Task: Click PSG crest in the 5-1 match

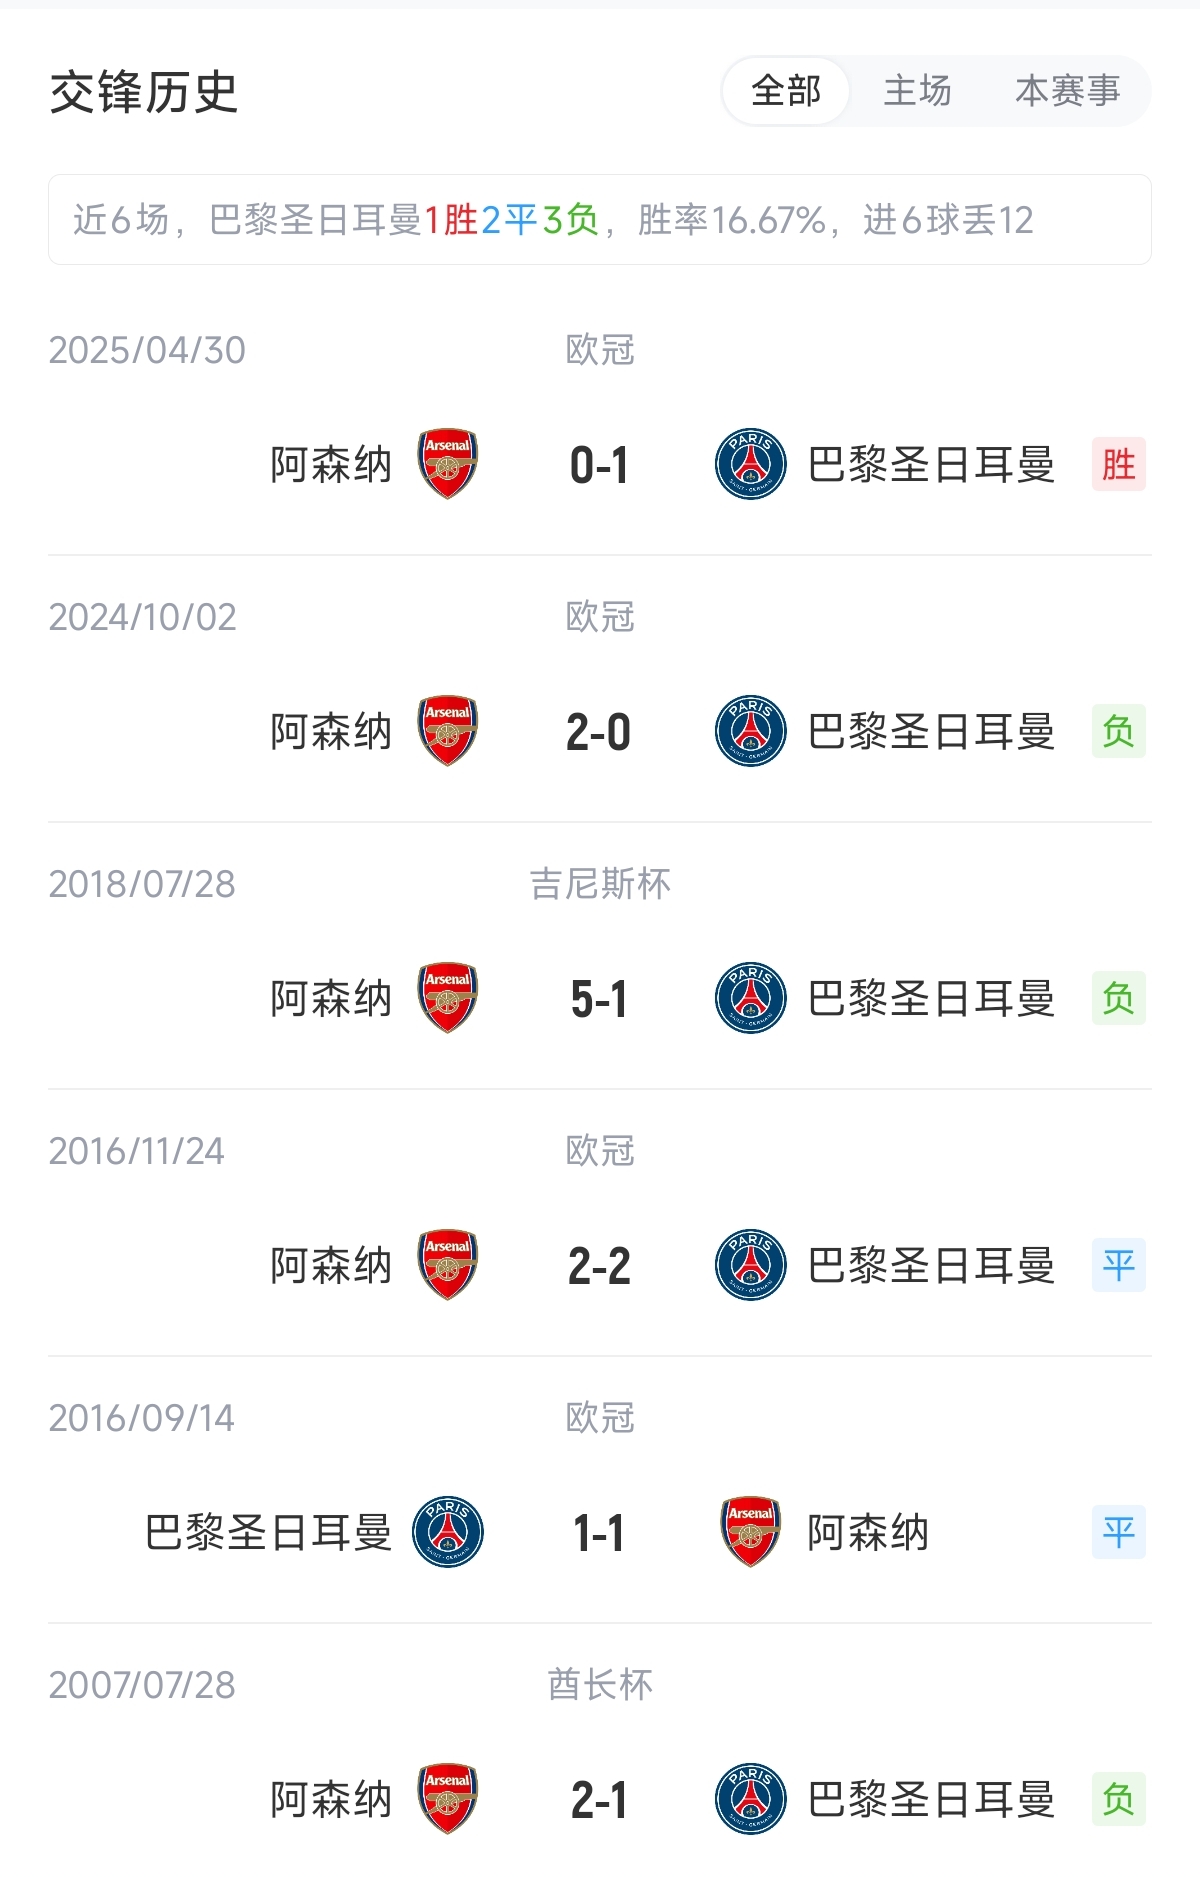Action: coord(750,998)
